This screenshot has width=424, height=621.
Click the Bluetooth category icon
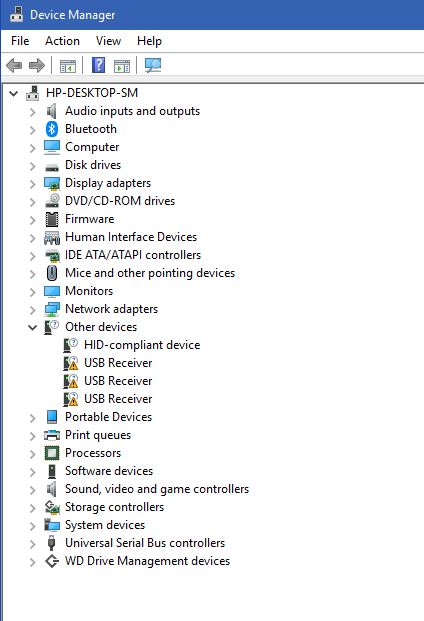(52, 129)
